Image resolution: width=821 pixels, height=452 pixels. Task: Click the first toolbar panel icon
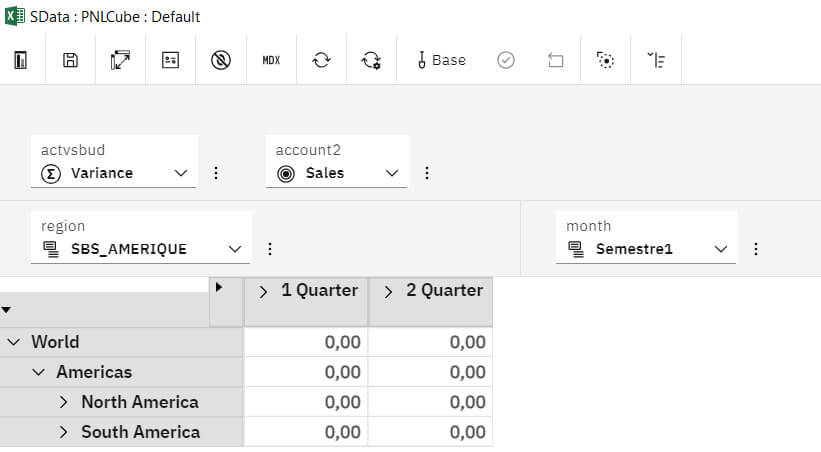tap(20, 60)
